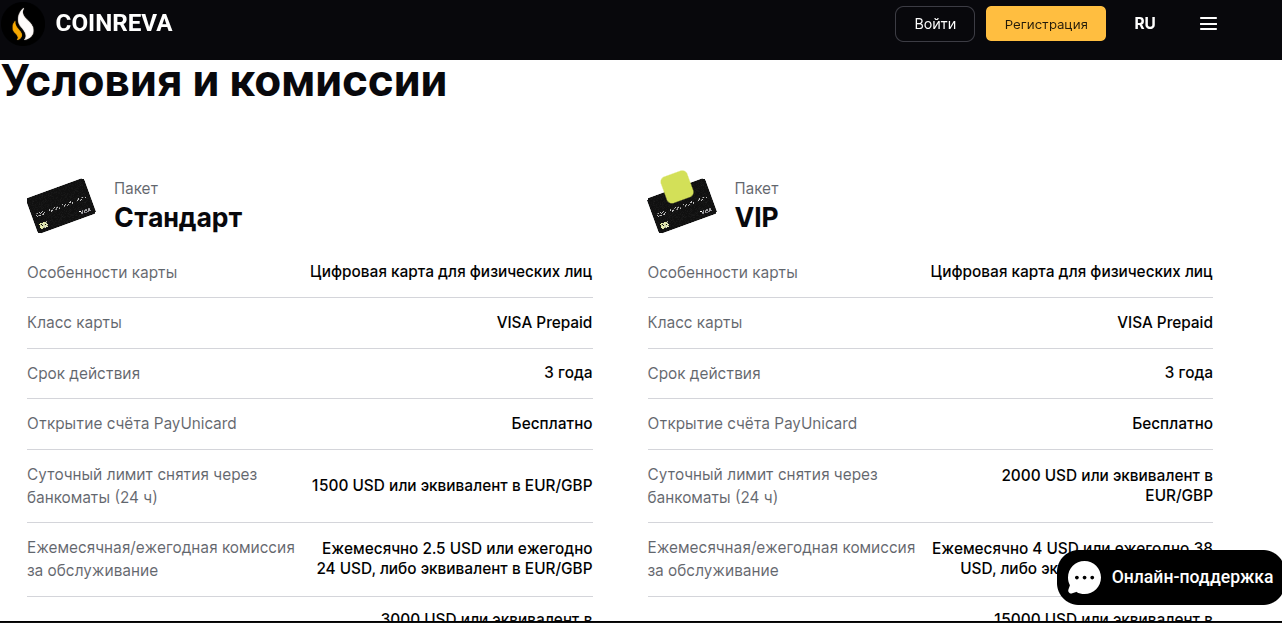Image resolution: width=1282 pixels, height=623 pixels.
Task: Click the row divider under VISA Prepaid
Action: pyautogui.click(x=309, y=347)
